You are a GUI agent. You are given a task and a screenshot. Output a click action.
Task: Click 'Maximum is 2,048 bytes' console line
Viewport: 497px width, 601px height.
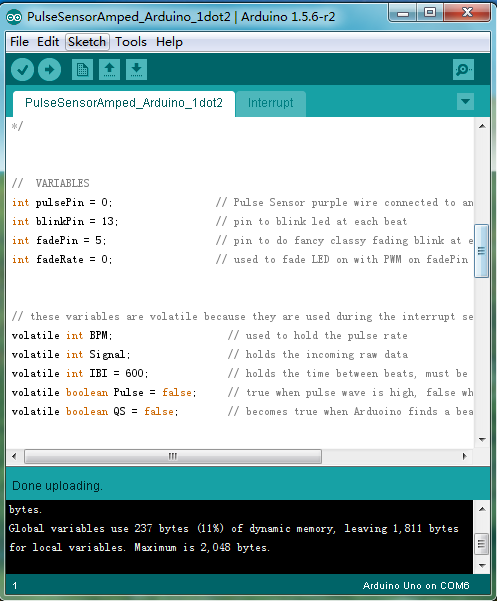(x=202, y=547)
